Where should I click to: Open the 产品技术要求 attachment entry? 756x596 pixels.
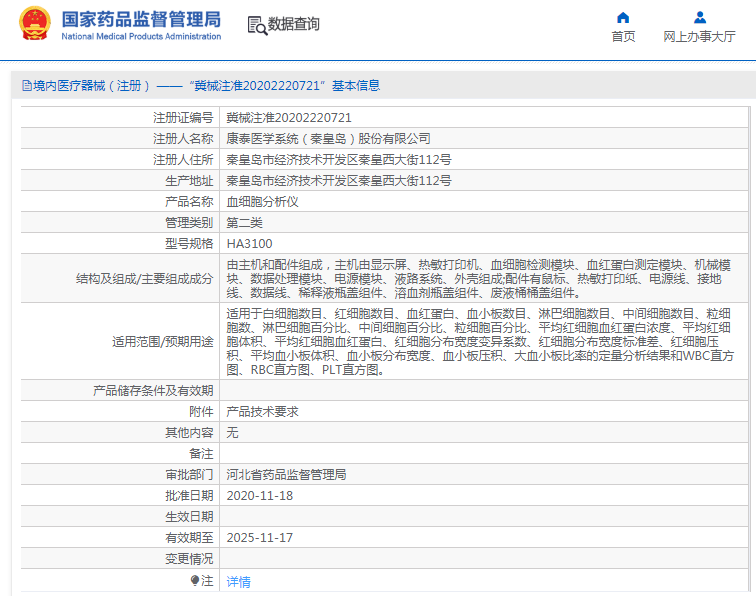point(262,411)
